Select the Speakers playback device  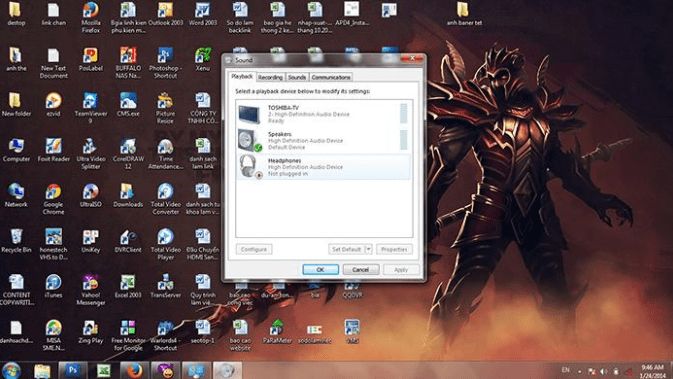322,140
